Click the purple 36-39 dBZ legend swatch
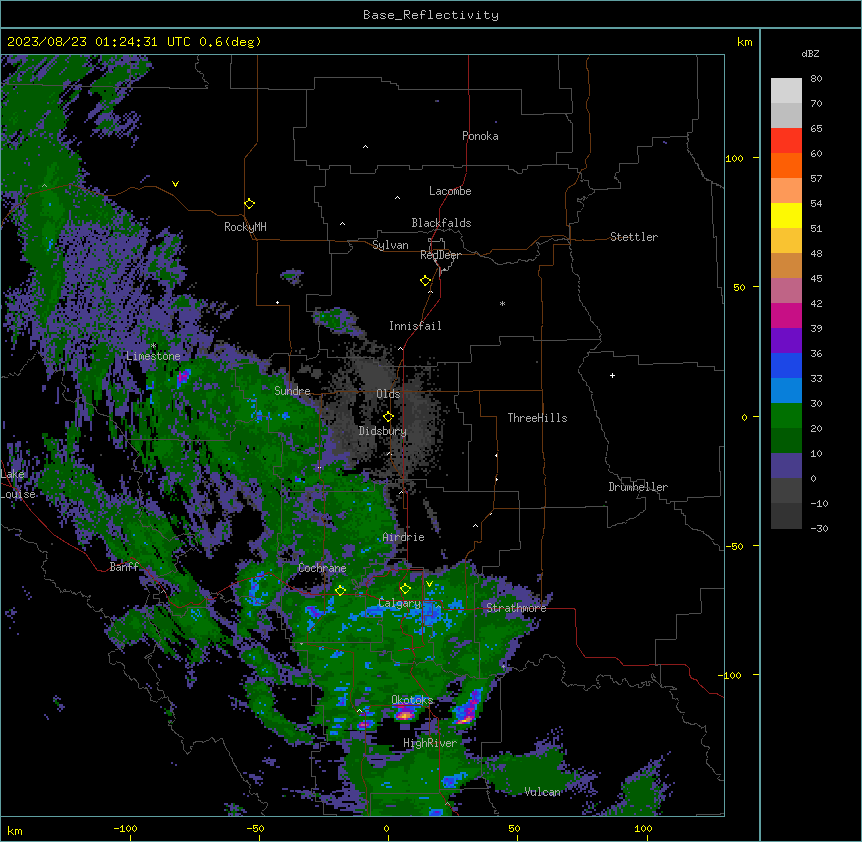Screen dimensions: 862x842 pyautogui.click(x=786, y=341)
